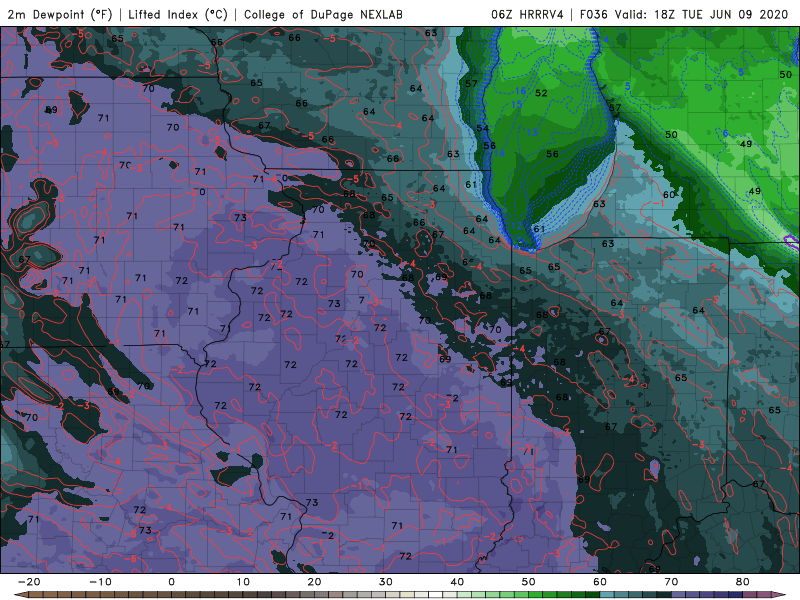The height and width of the screenshot is (600, 800).
Task: Click the color scale label "80"
Action: [743, 582]
